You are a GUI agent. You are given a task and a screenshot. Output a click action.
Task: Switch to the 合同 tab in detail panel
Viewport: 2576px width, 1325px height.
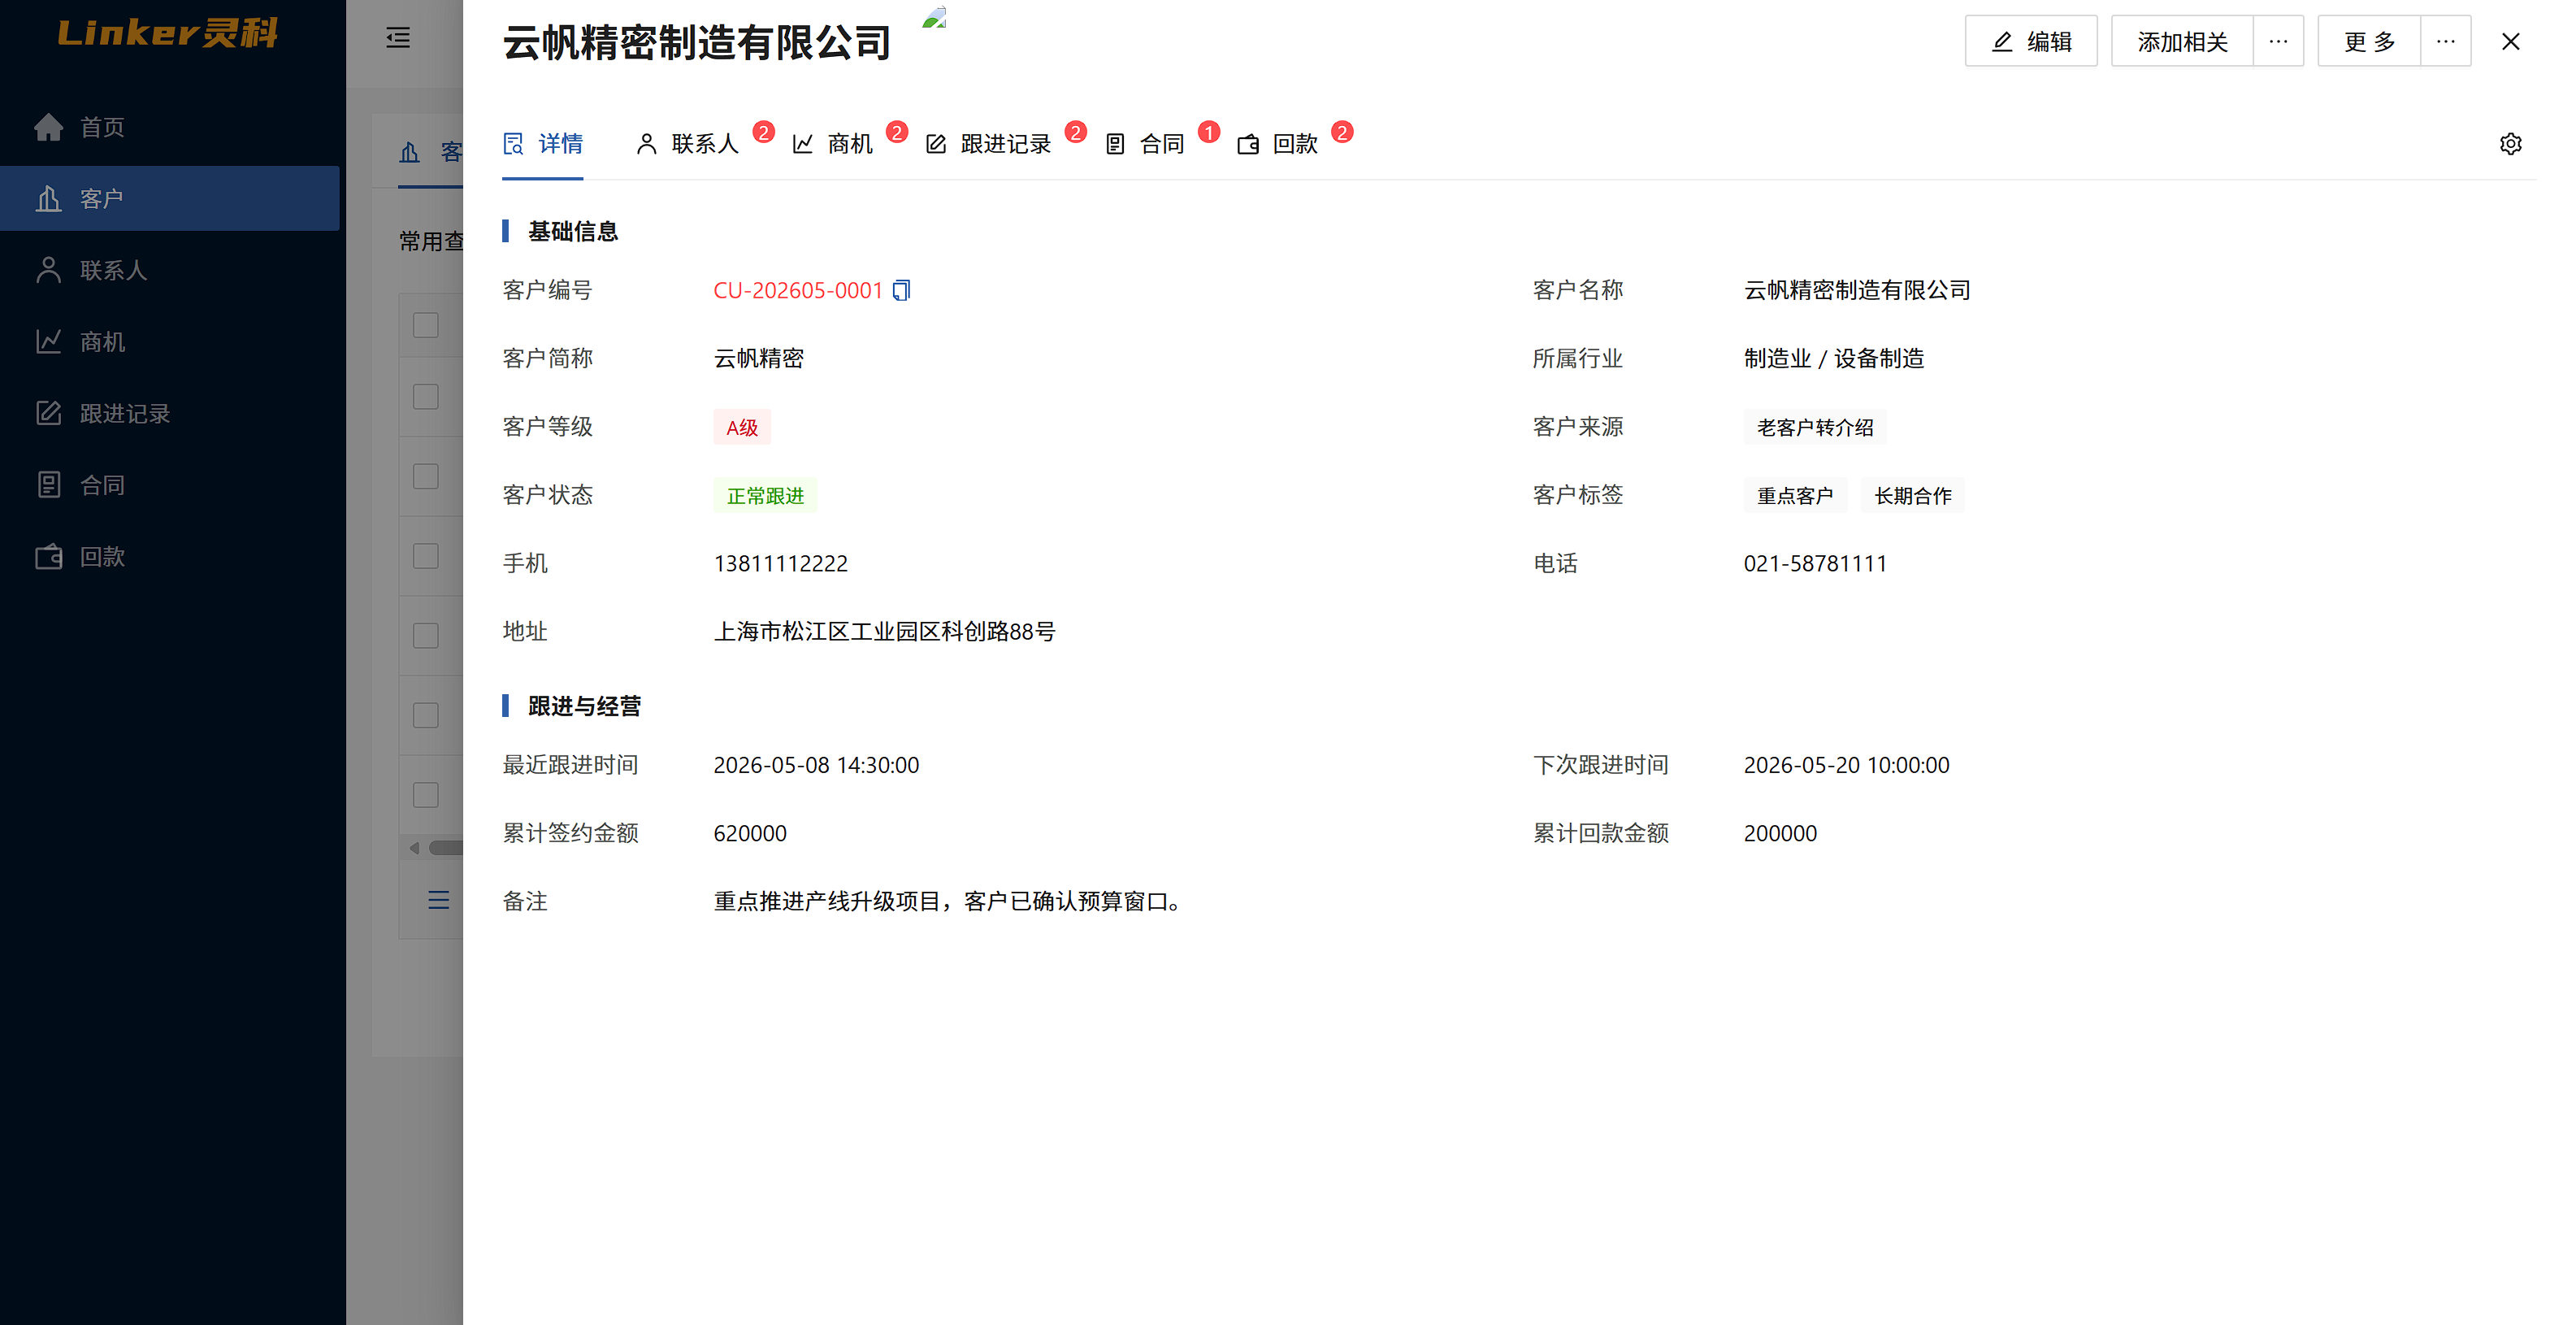click(x=1145, y=144)
